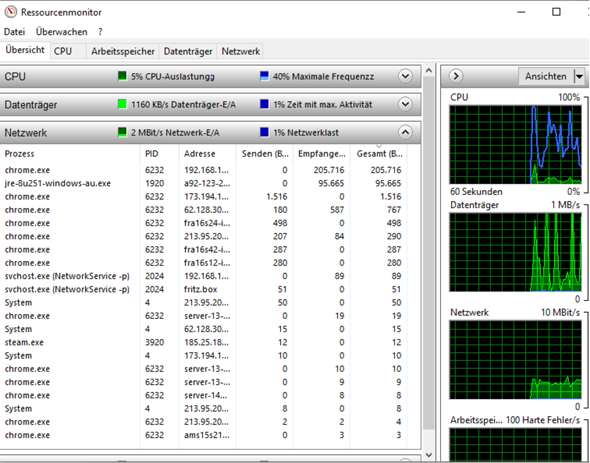Open the ? help menu
Image resolution: width=590 pixels, height=463 pixels.
[x=100, y=32]
